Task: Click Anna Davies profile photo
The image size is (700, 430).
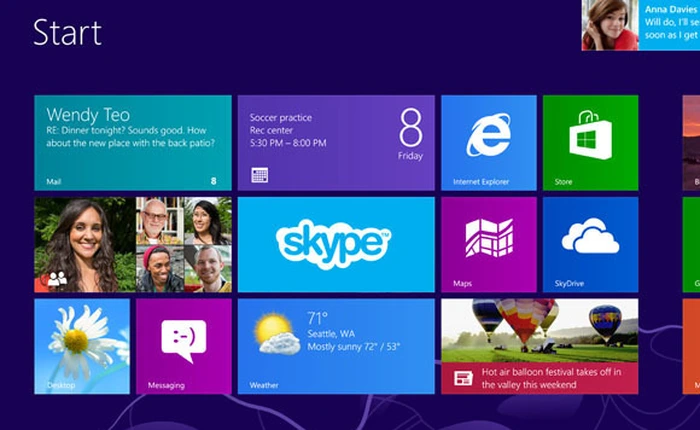Action: 610,25
